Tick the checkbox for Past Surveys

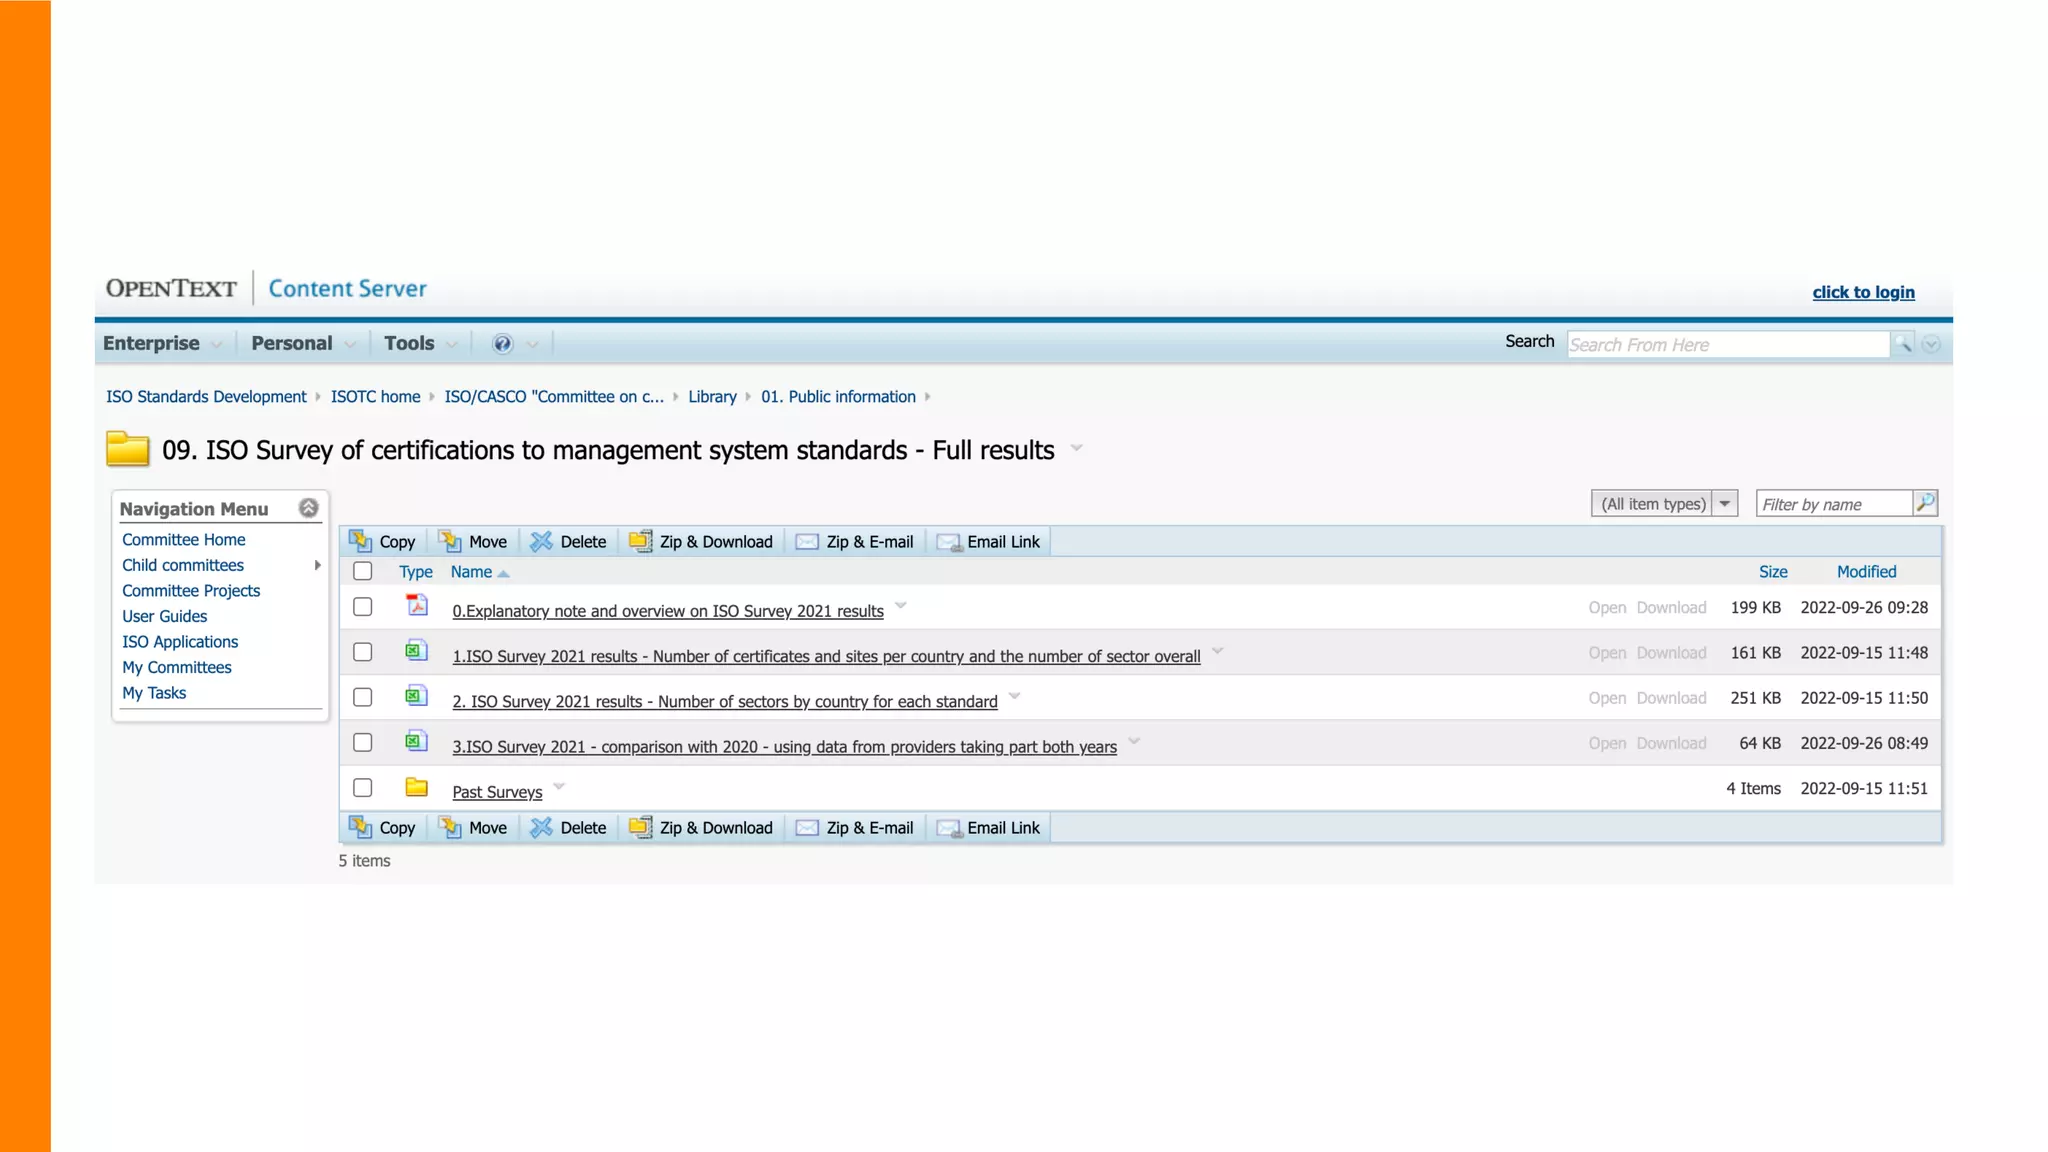coord(363,788)
